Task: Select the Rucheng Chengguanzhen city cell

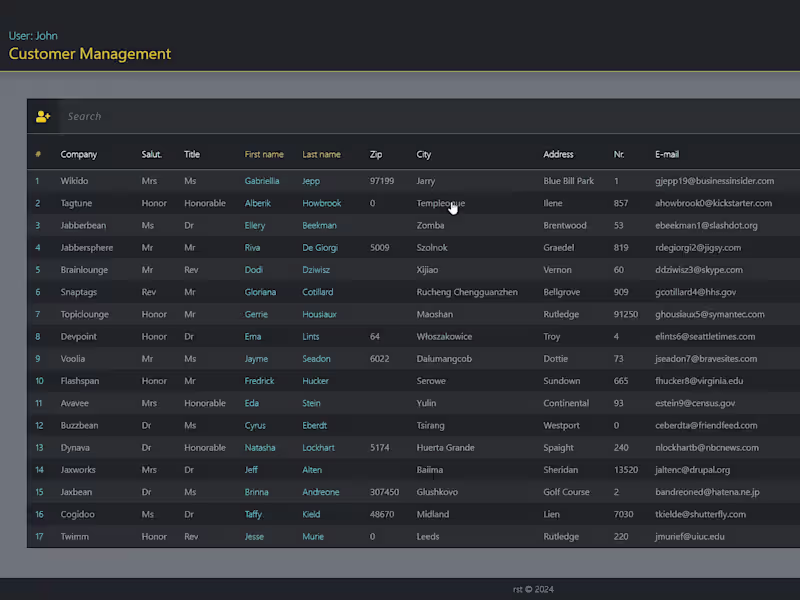Action: point(467,292)
